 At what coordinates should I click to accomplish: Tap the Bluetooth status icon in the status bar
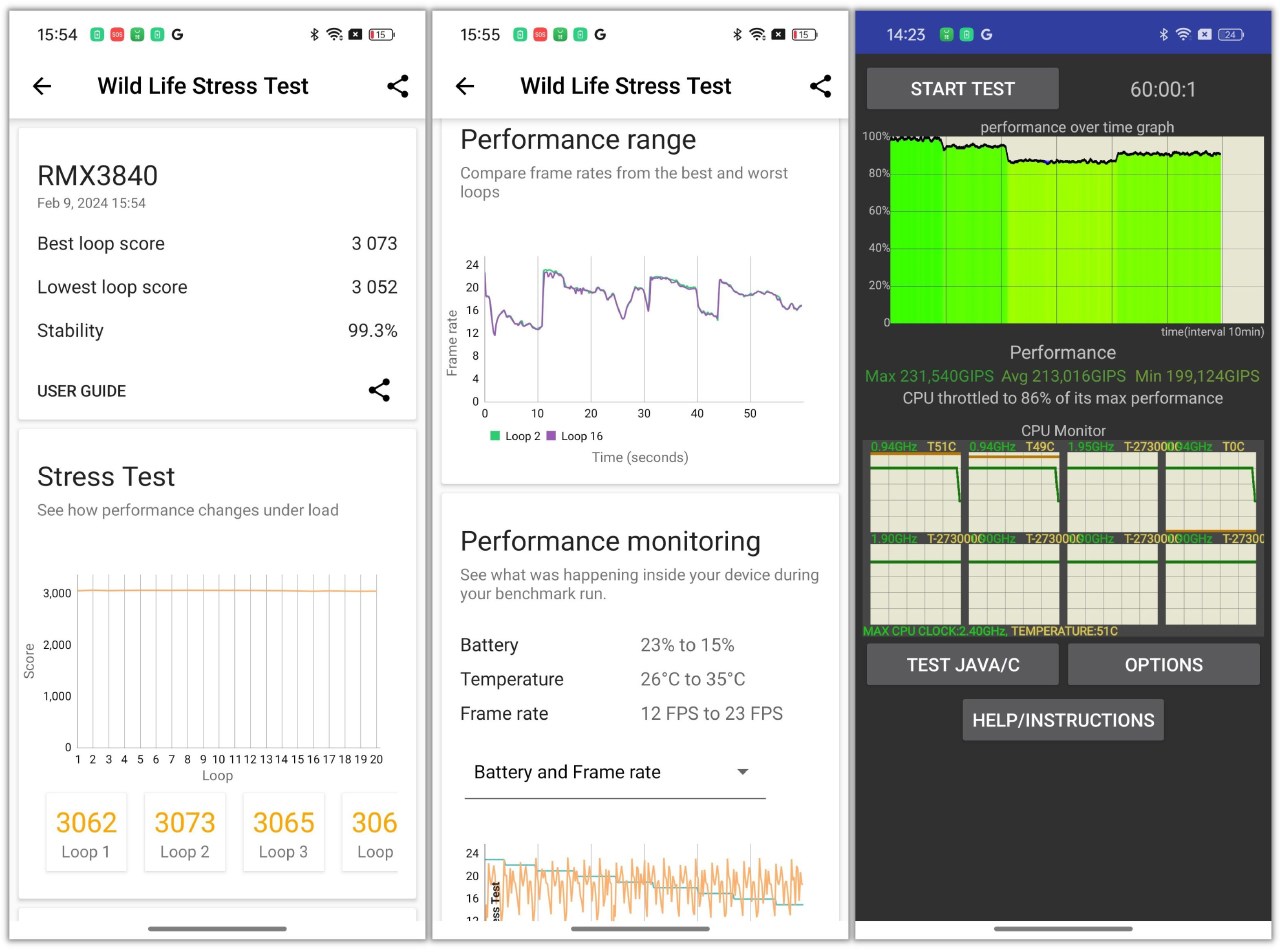click(x=313, y=33)
